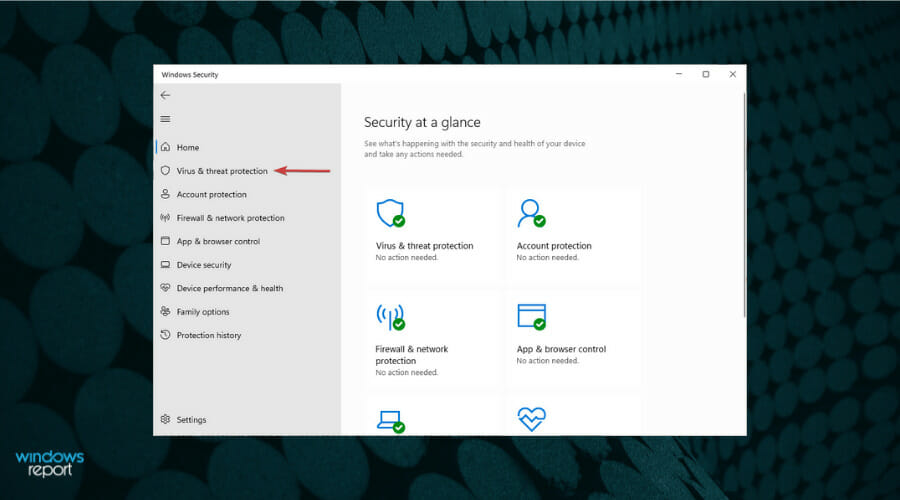Open Firewall & network protection in sidebar
The height and width of the screenshot is (500, 900).
(231, 218)
